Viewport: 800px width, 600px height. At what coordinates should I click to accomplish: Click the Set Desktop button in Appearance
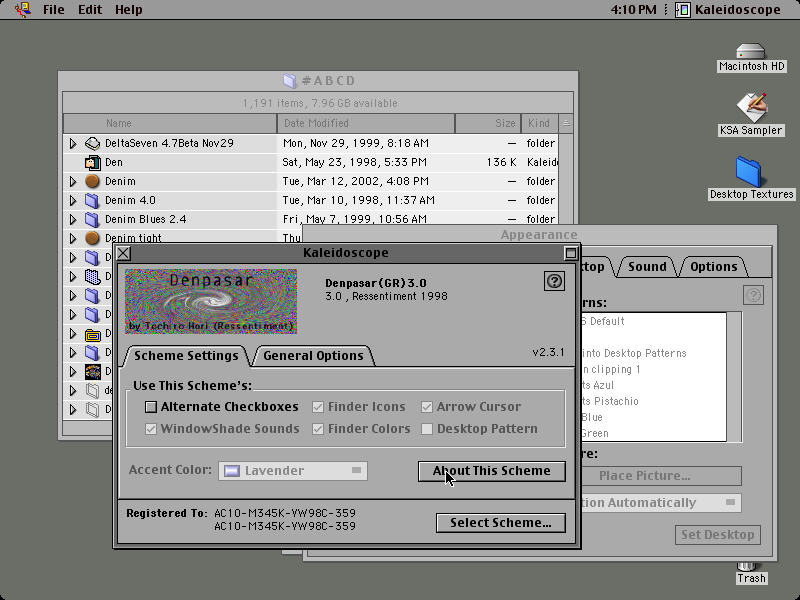pyautogui.click(x=718, y=535)
